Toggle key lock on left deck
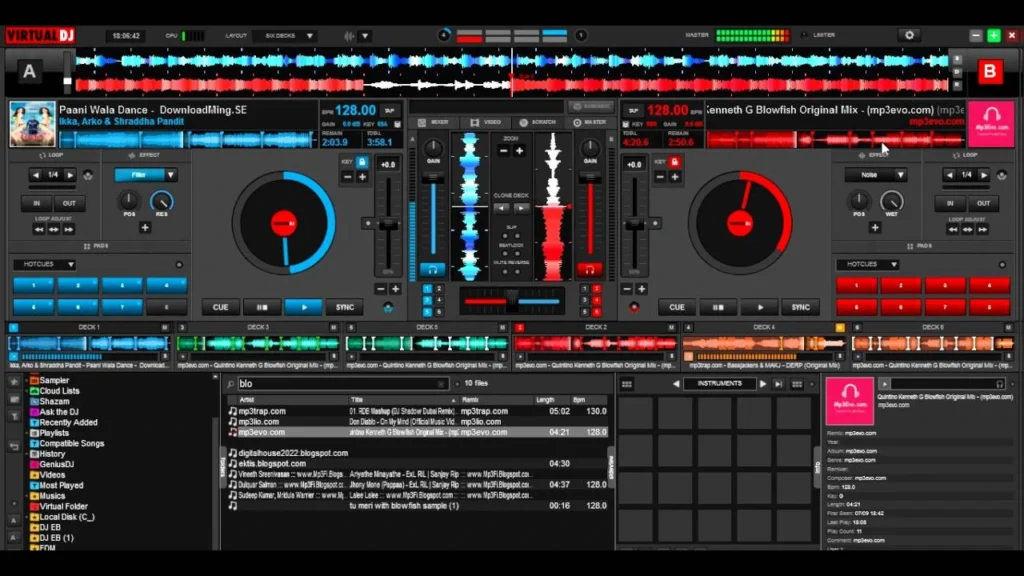 [362, 162]
